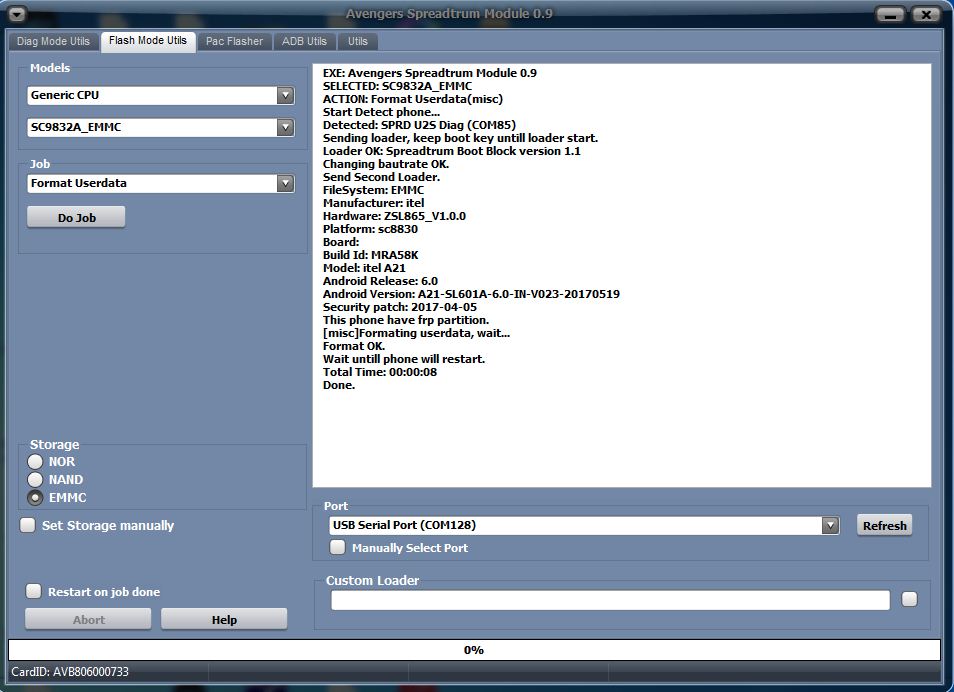Select the Flash Mode Utils tab
Image resolution: width=954 pixels, height=692 pixels.
[x=148, y=41]
